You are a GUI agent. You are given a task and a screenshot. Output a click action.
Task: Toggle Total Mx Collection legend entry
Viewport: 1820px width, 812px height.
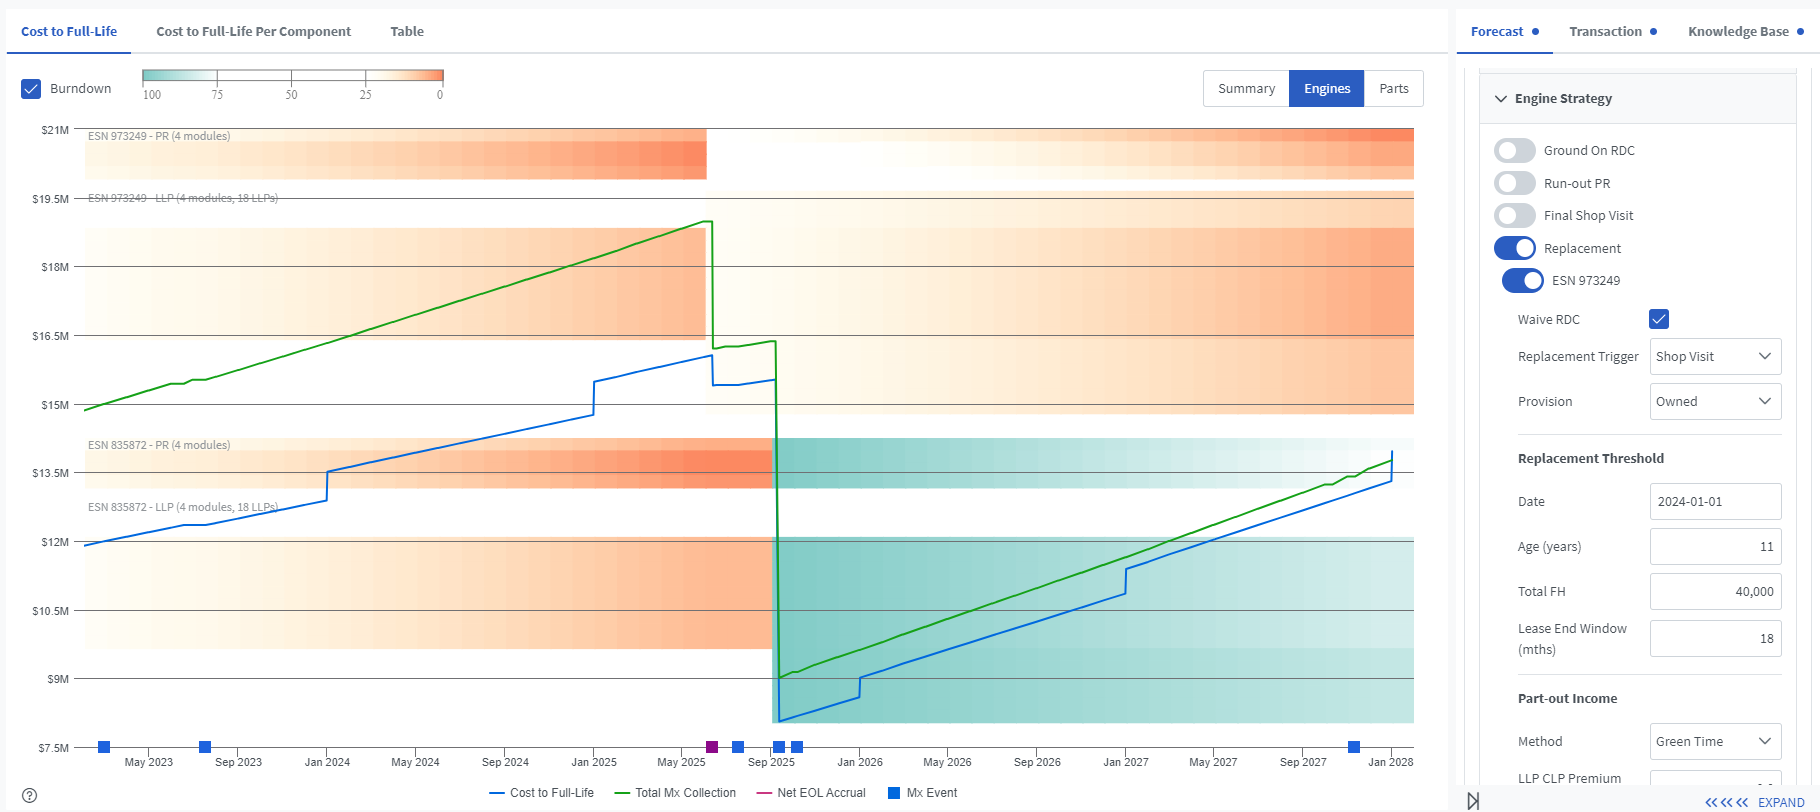coord(675,793)
